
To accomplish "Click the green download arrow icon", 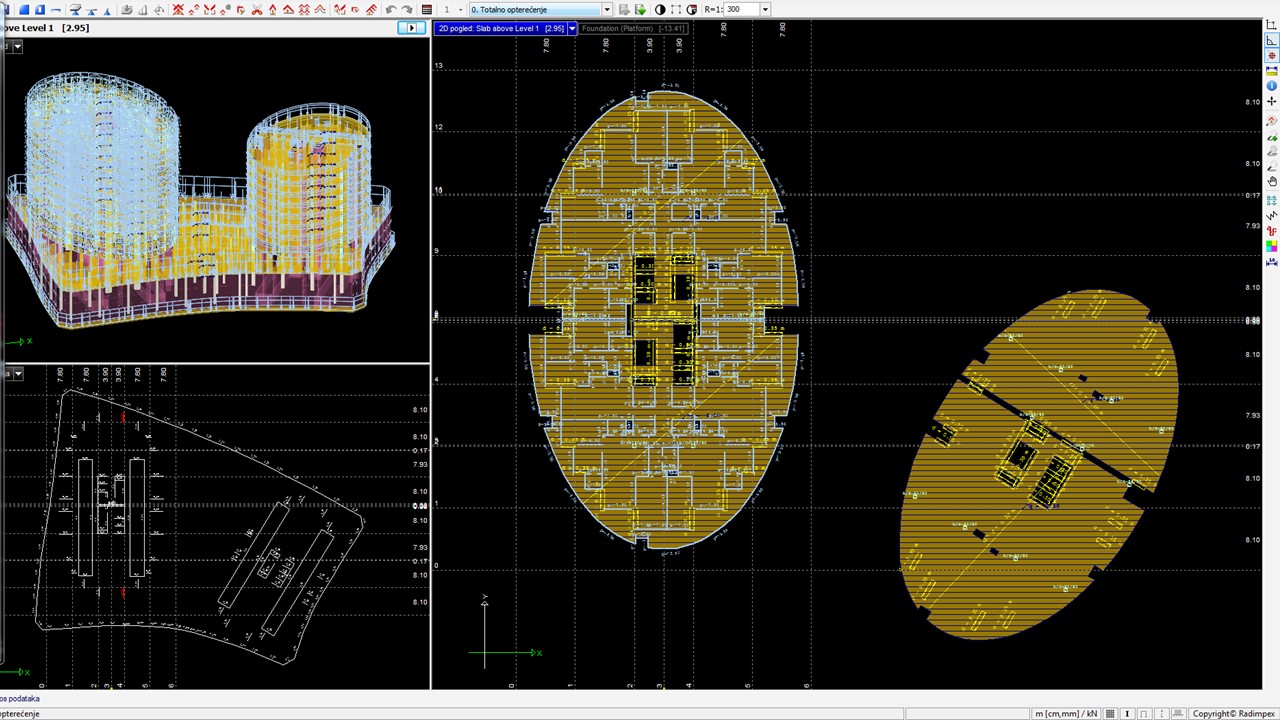I will click(x=641, y=10).
